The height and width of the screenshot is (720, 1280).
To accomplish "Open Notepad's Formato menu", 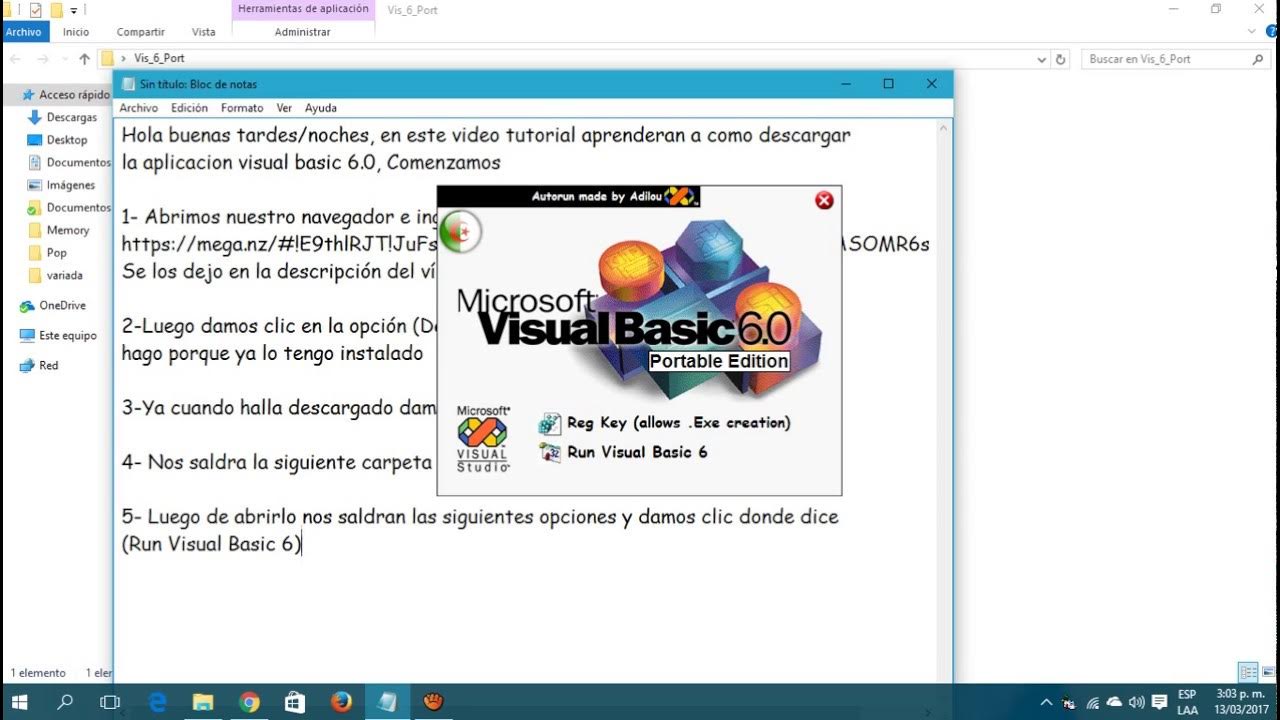I will coord(242,108).
